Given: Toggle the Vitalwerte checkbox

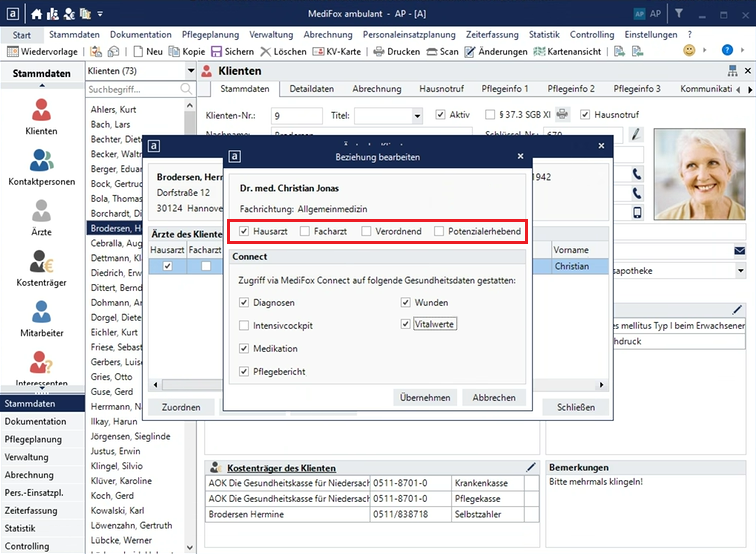Looking at the screenshot, I should (406, 324).
